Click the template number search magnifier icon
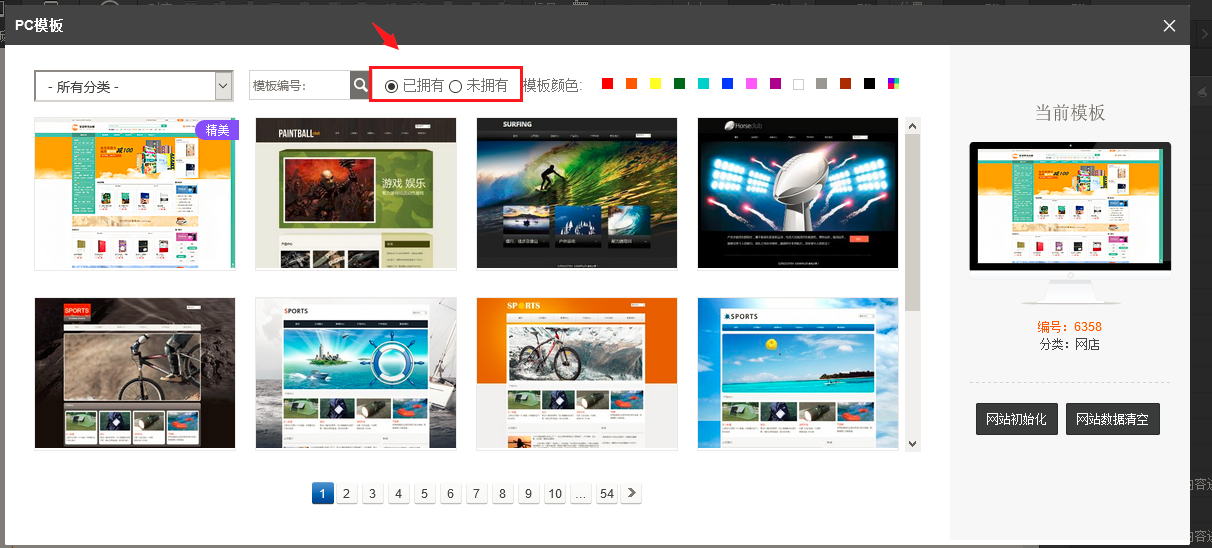1212x548 pixels. [360, 85]
